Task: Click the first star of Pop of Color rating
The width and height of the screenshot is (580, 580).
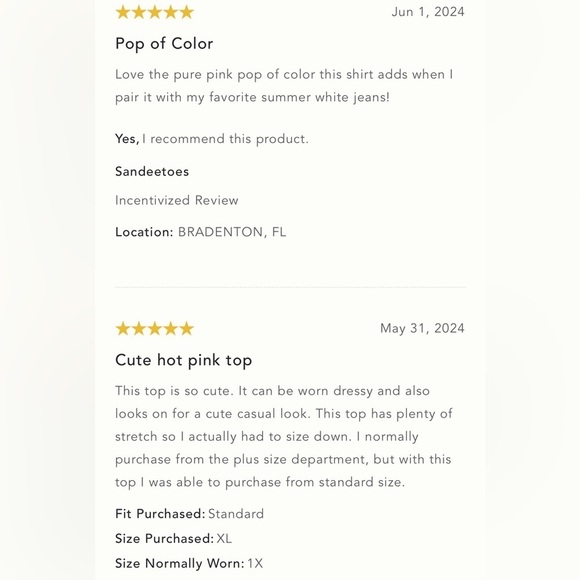Action: pos(122,12)
